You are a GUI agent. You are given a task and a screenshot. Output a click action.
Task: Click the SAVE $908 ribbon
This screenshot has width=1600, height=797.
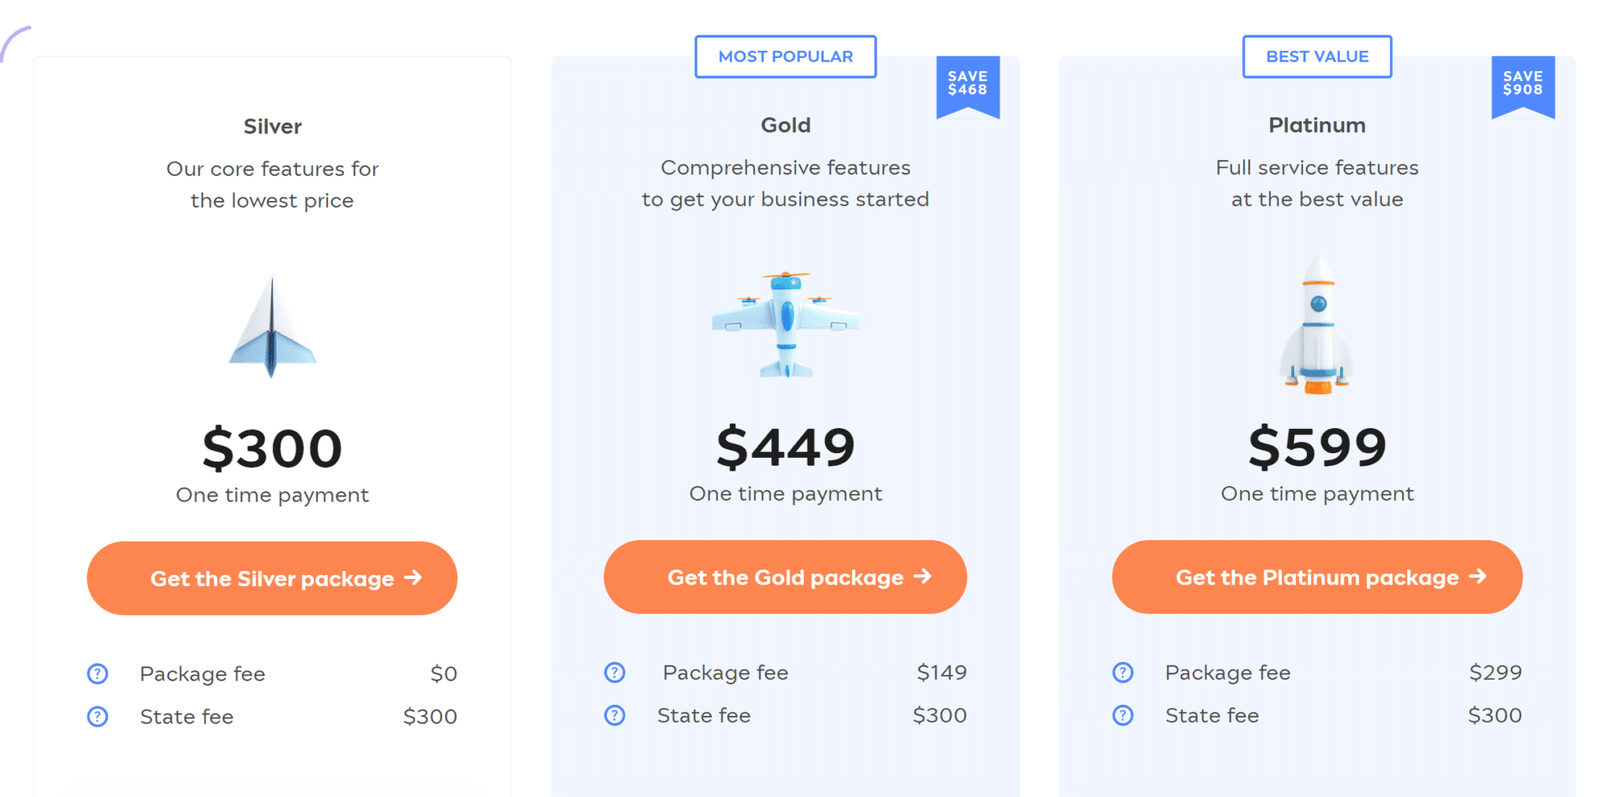(x=1523, y=86)
